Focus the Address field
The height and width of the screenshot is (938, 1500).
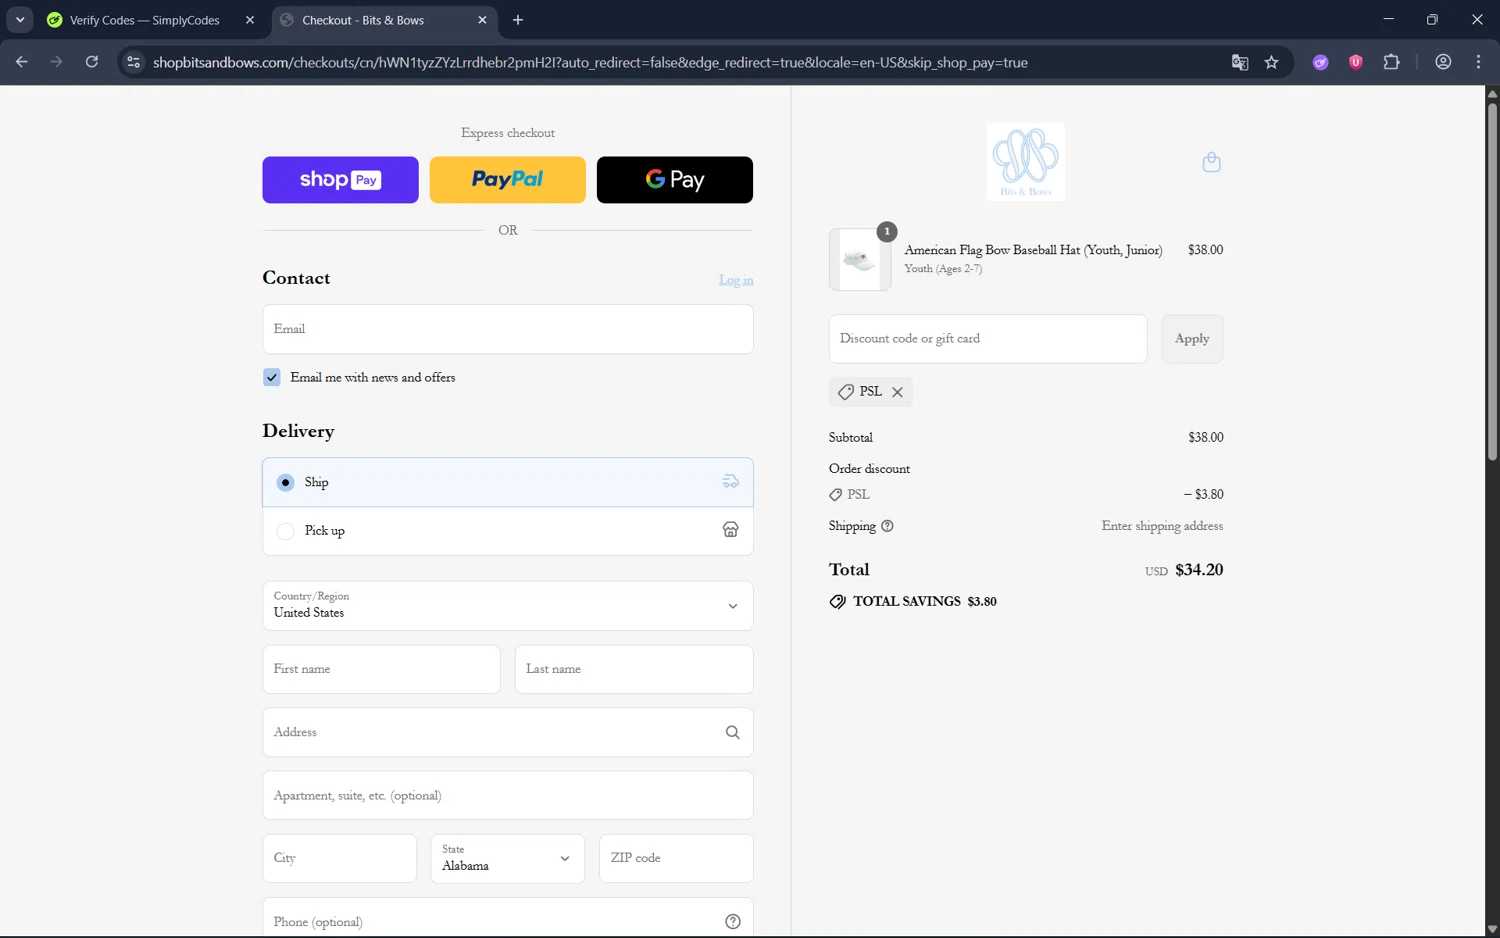(507, 732)
